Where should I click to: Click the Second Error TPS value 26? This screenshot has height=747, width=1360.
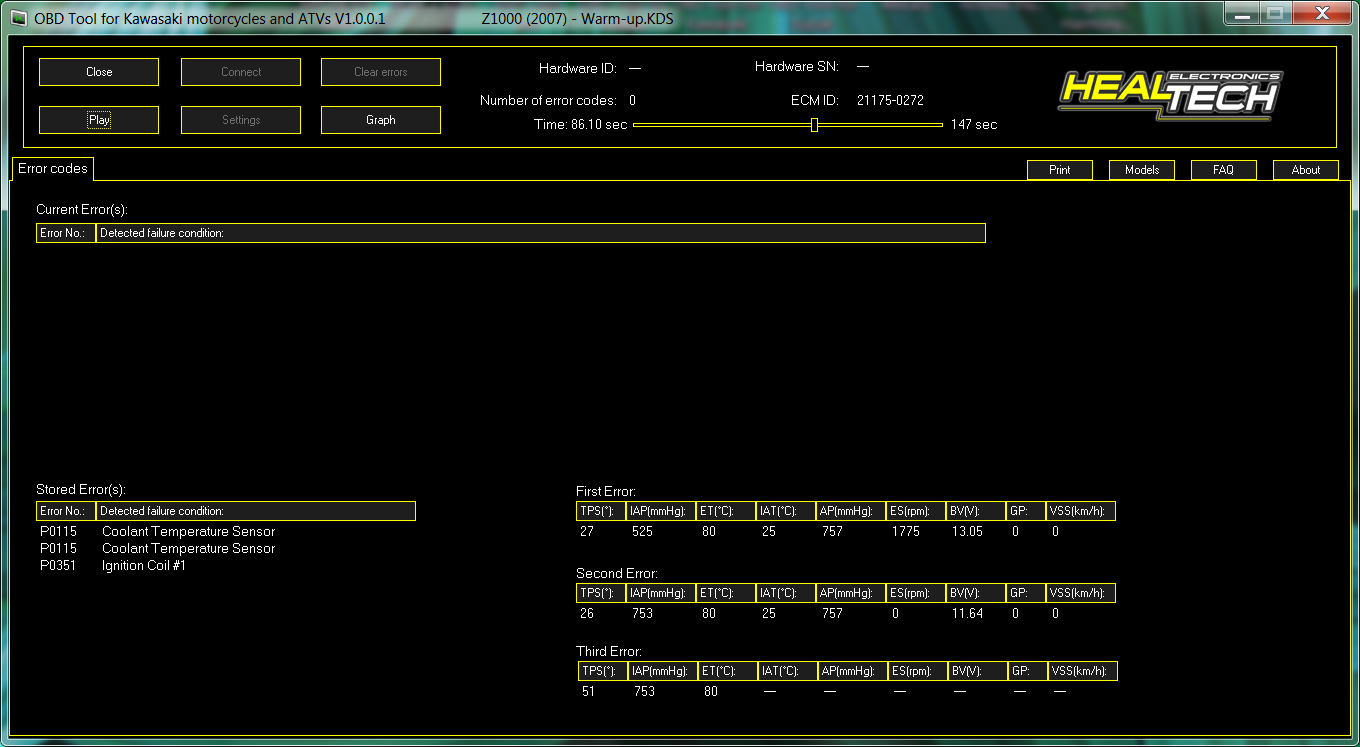coord(587,614)
